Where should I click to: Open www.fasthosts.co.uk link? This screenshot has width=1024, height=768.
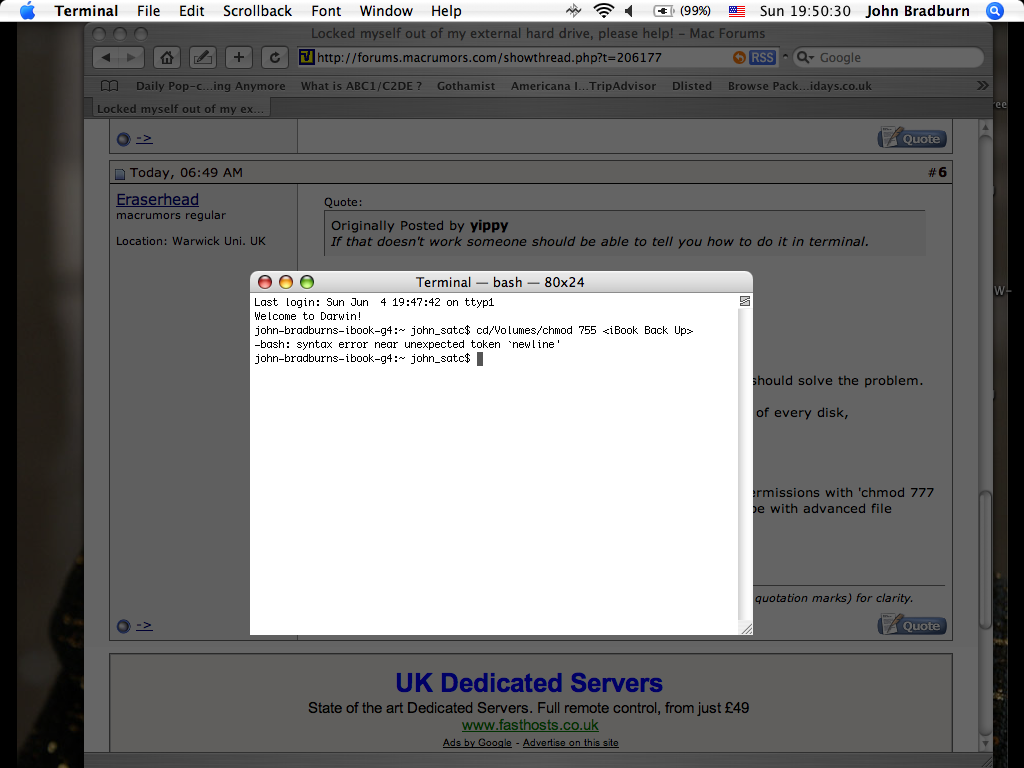[x=530, y=725]
